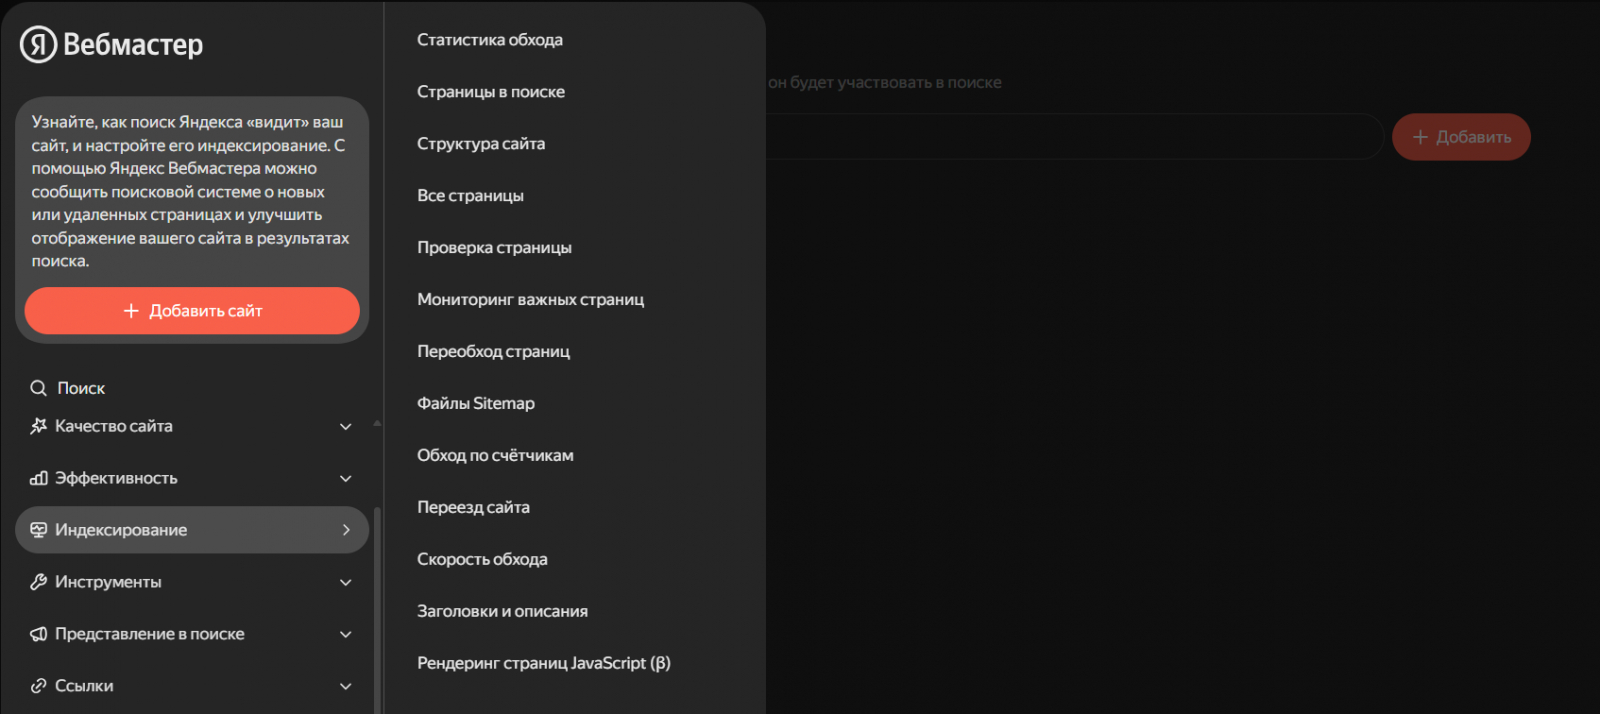The height and width of the screenshot is (714, 1600).
Task: Click the Инструменты wrench icon
Action: pyautogui.click(x=39, y=582)
